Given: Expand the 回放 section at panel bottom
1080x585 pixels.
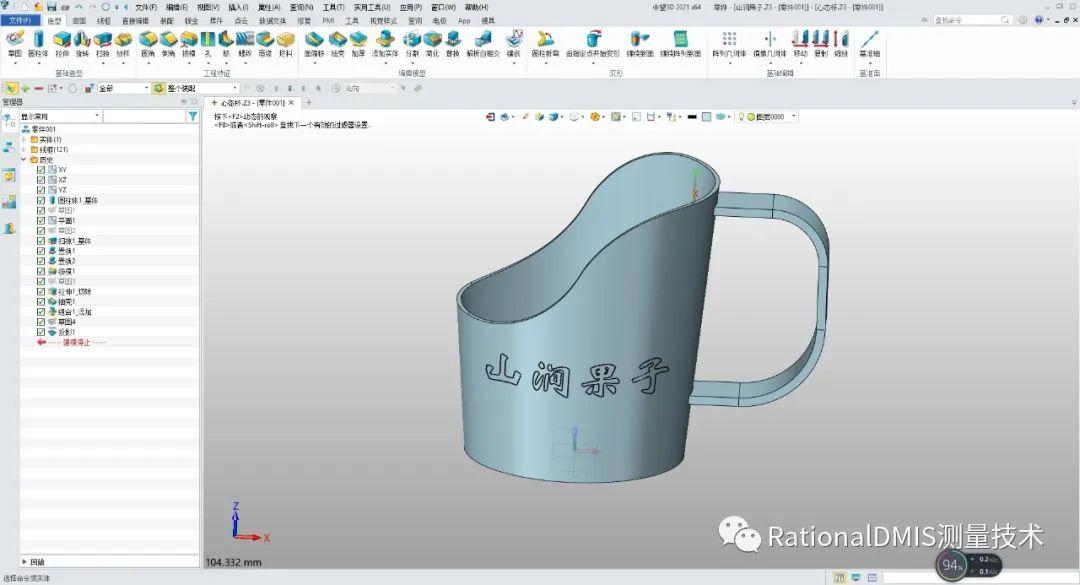Looking at the screenshot, I should 25,562.
